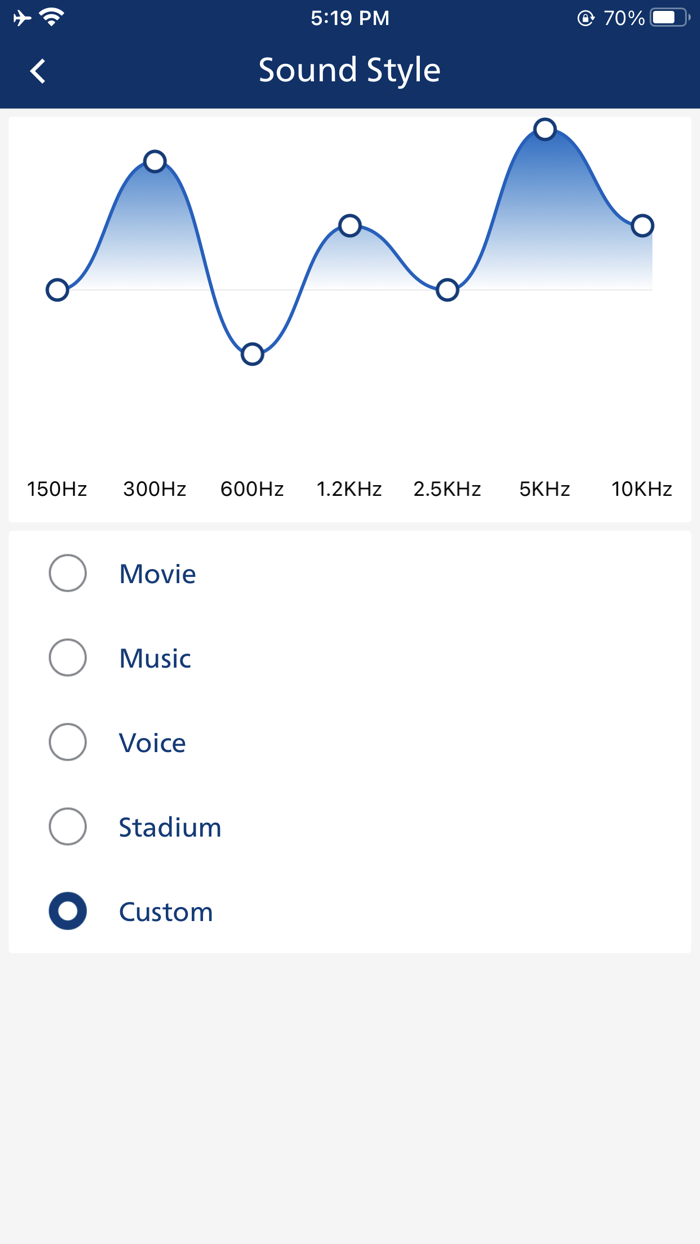Tap the back chevron to exit Sound Style

36,71
